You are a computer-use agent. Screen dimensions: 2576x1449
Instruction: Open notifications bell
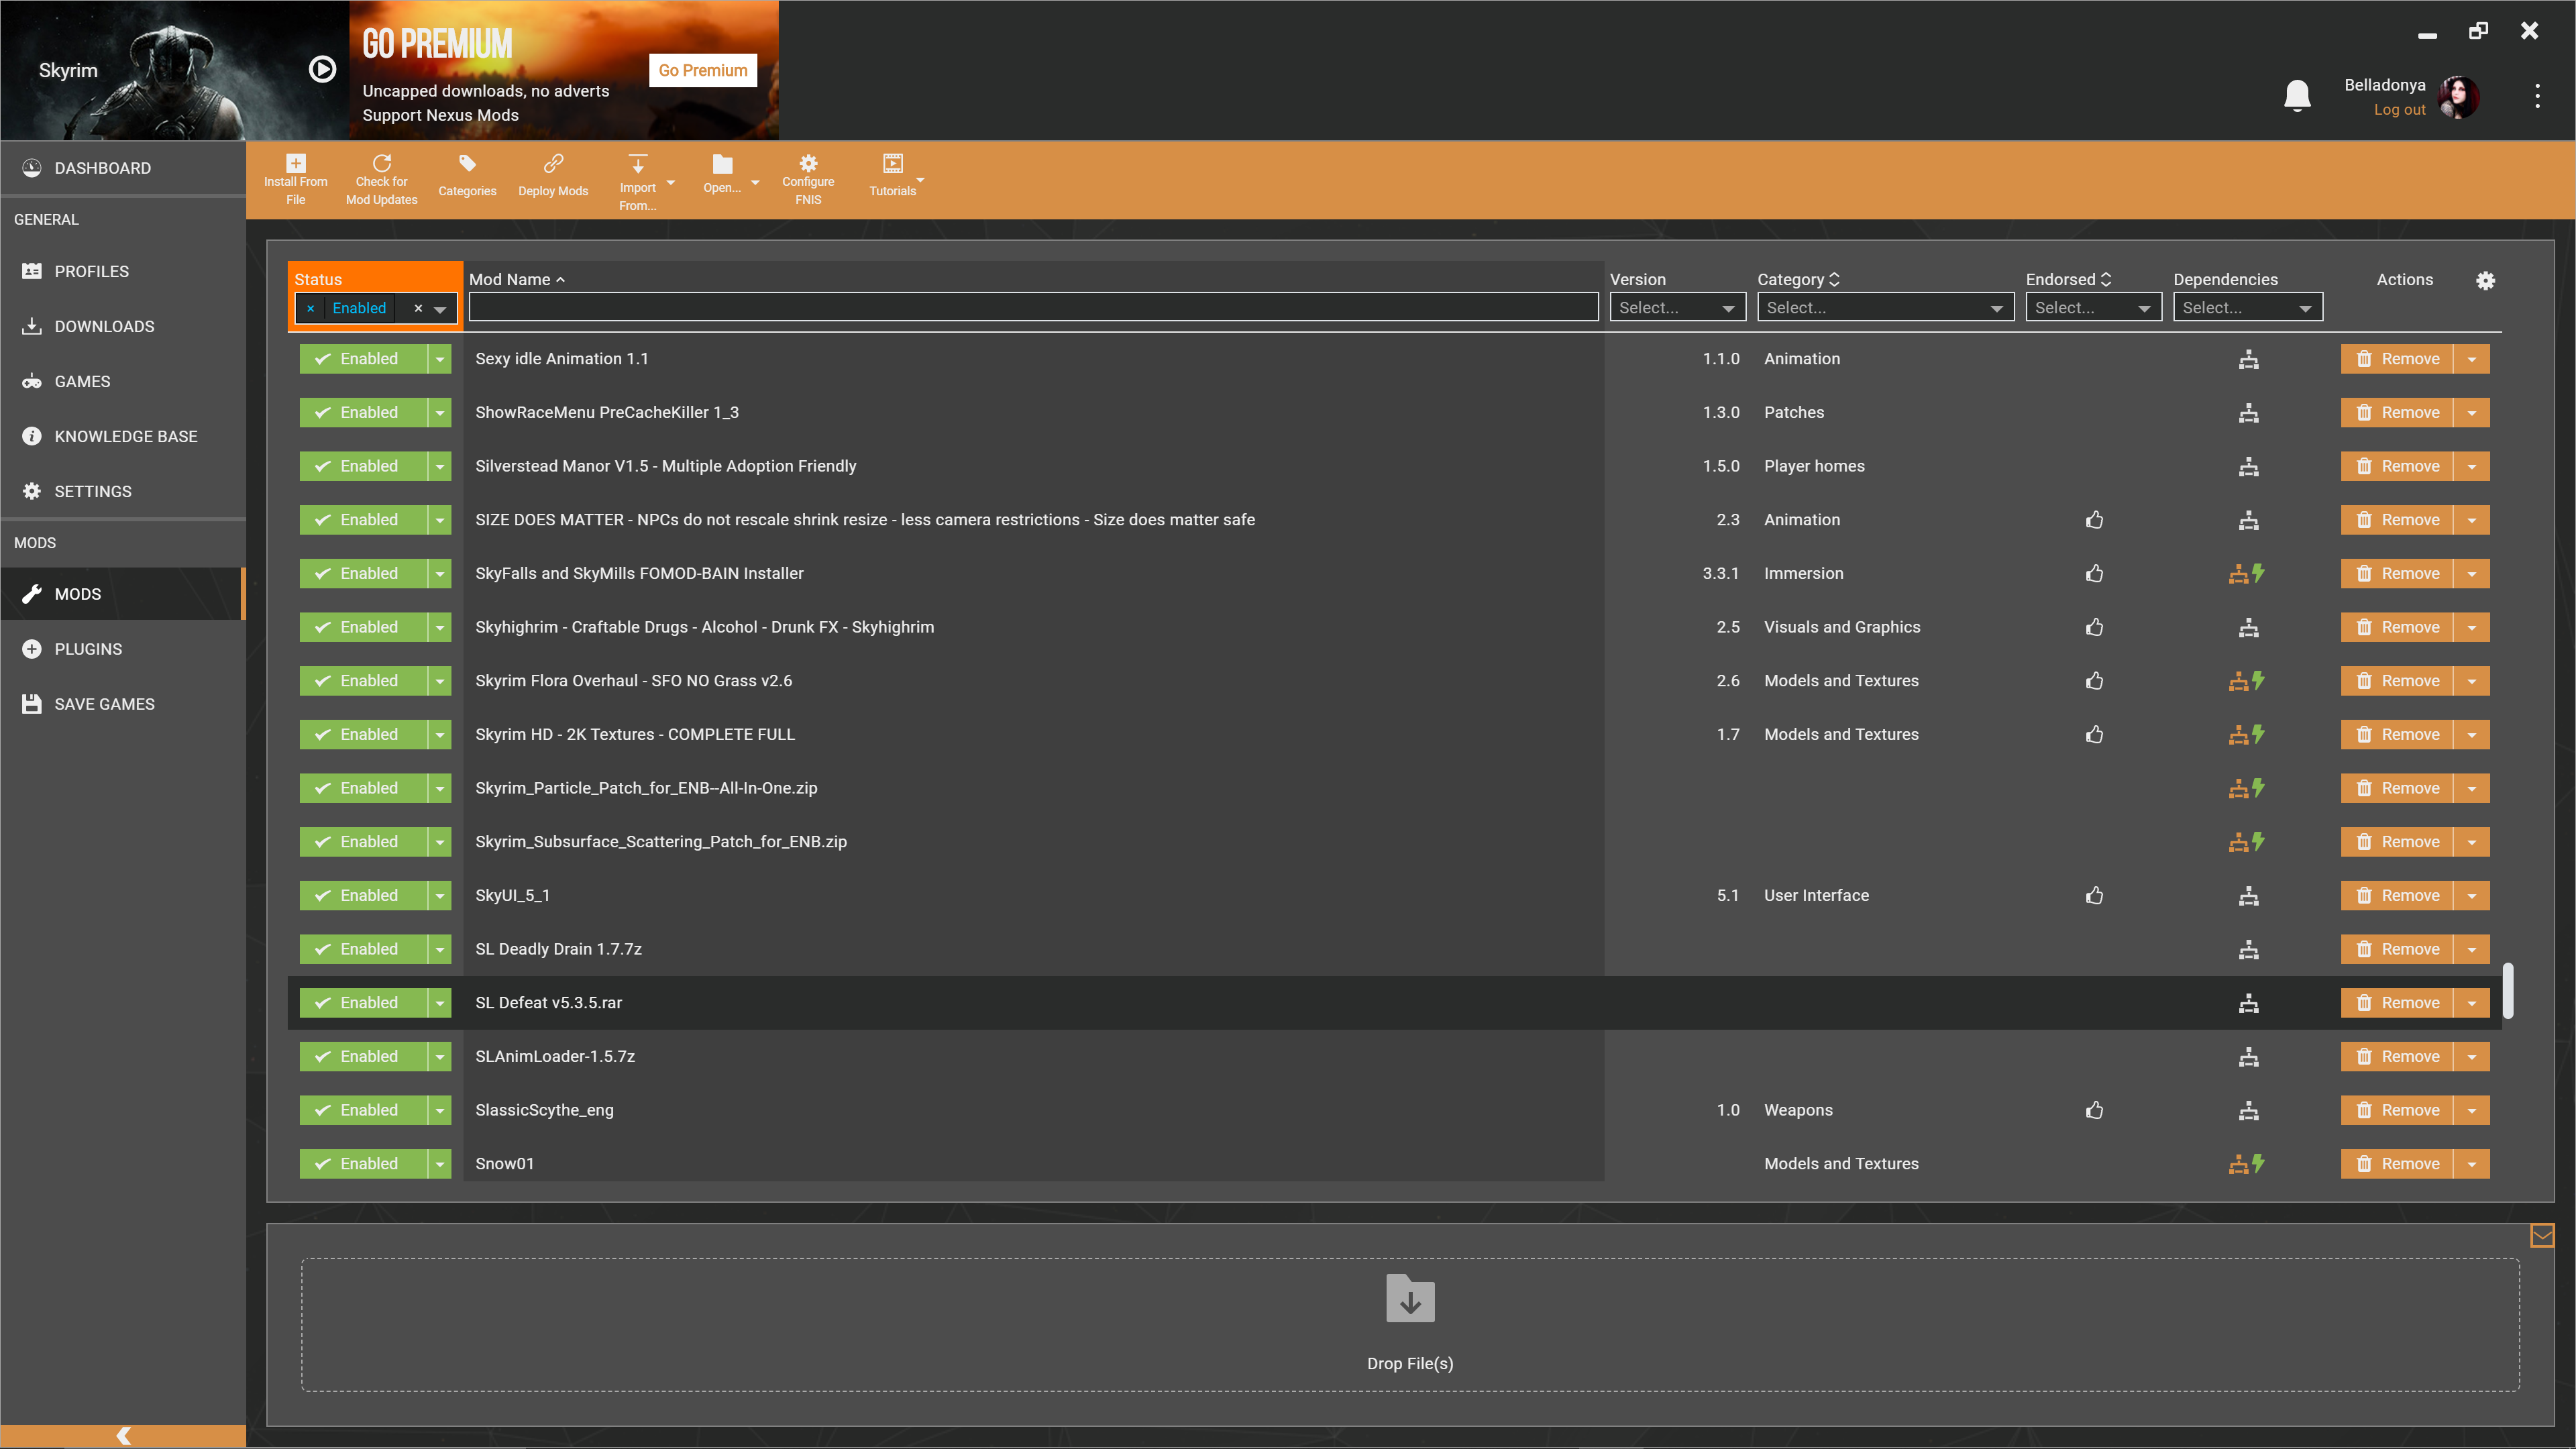2297,96
